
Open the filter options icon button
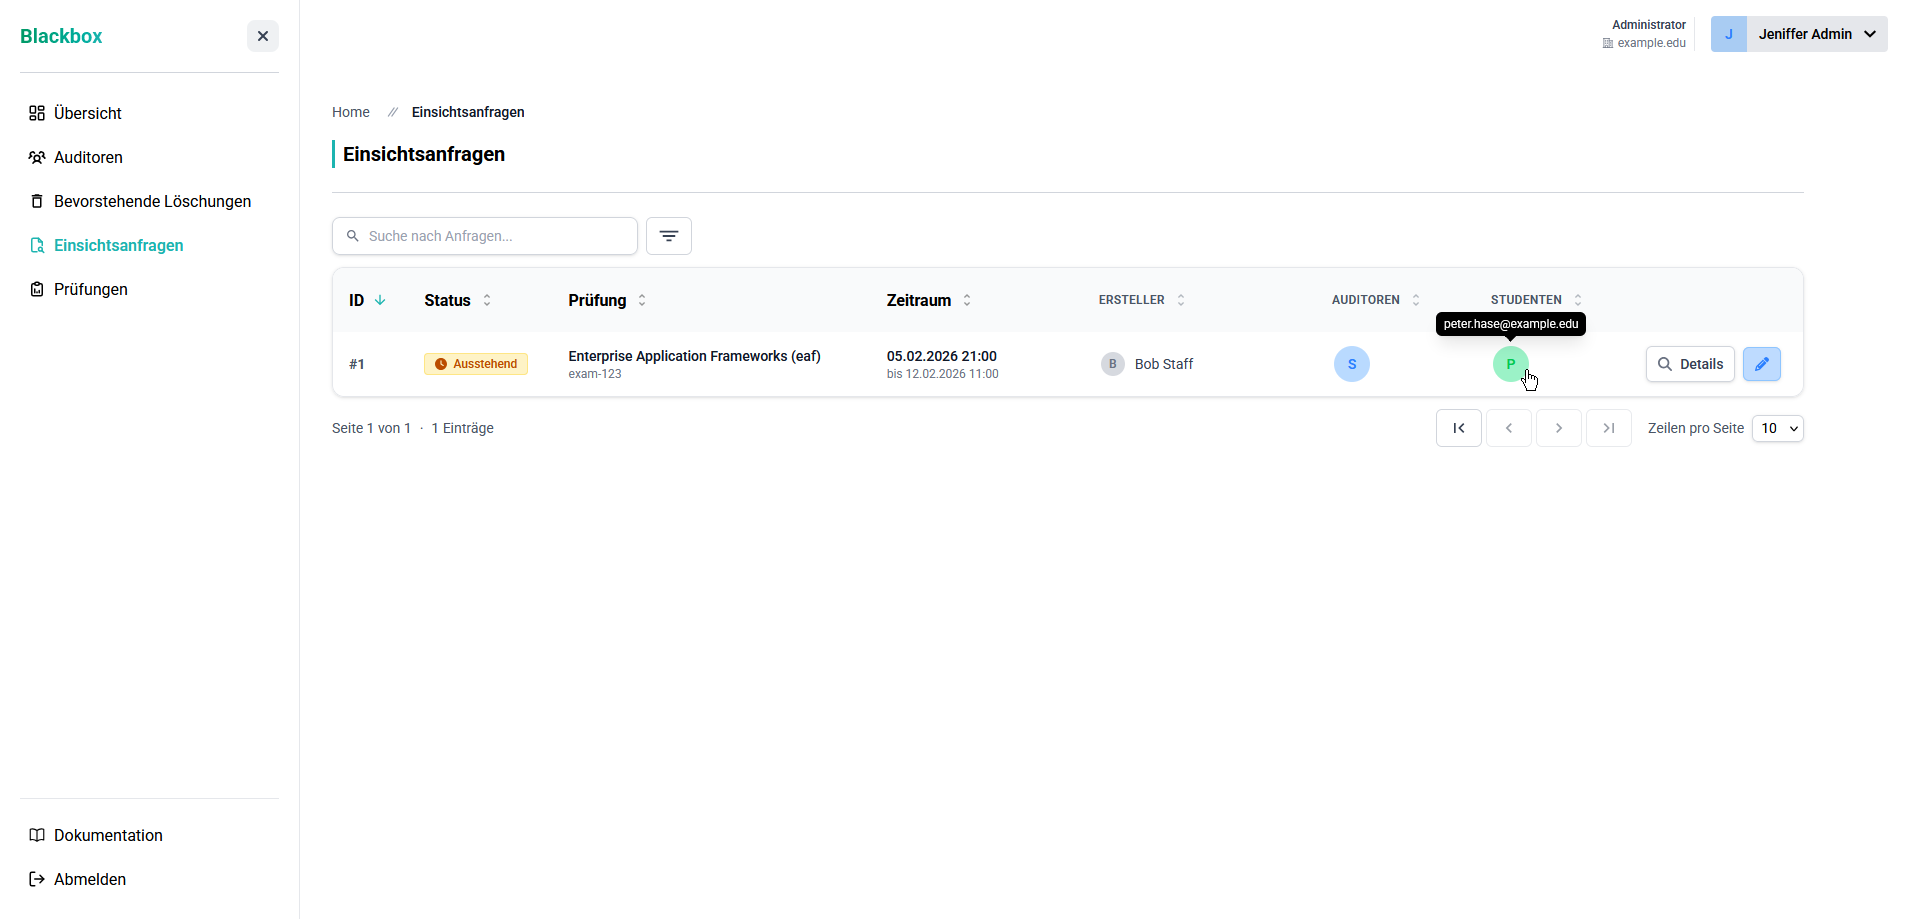[669, 236]
